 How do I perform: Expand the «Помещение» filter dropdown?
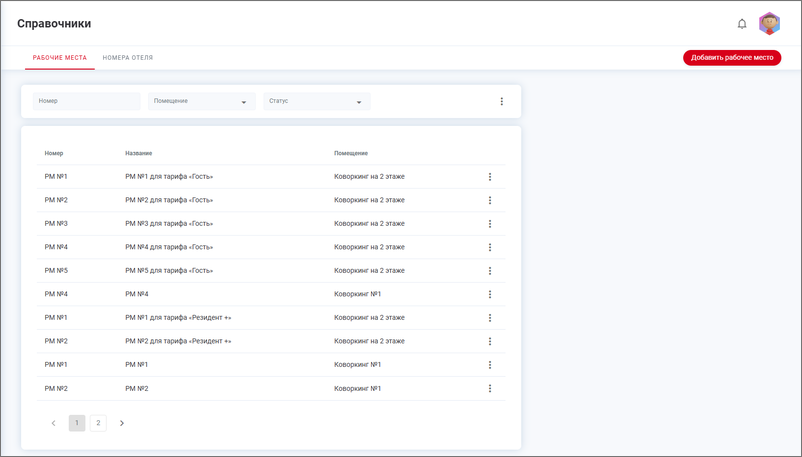click(x=202, y=101)
